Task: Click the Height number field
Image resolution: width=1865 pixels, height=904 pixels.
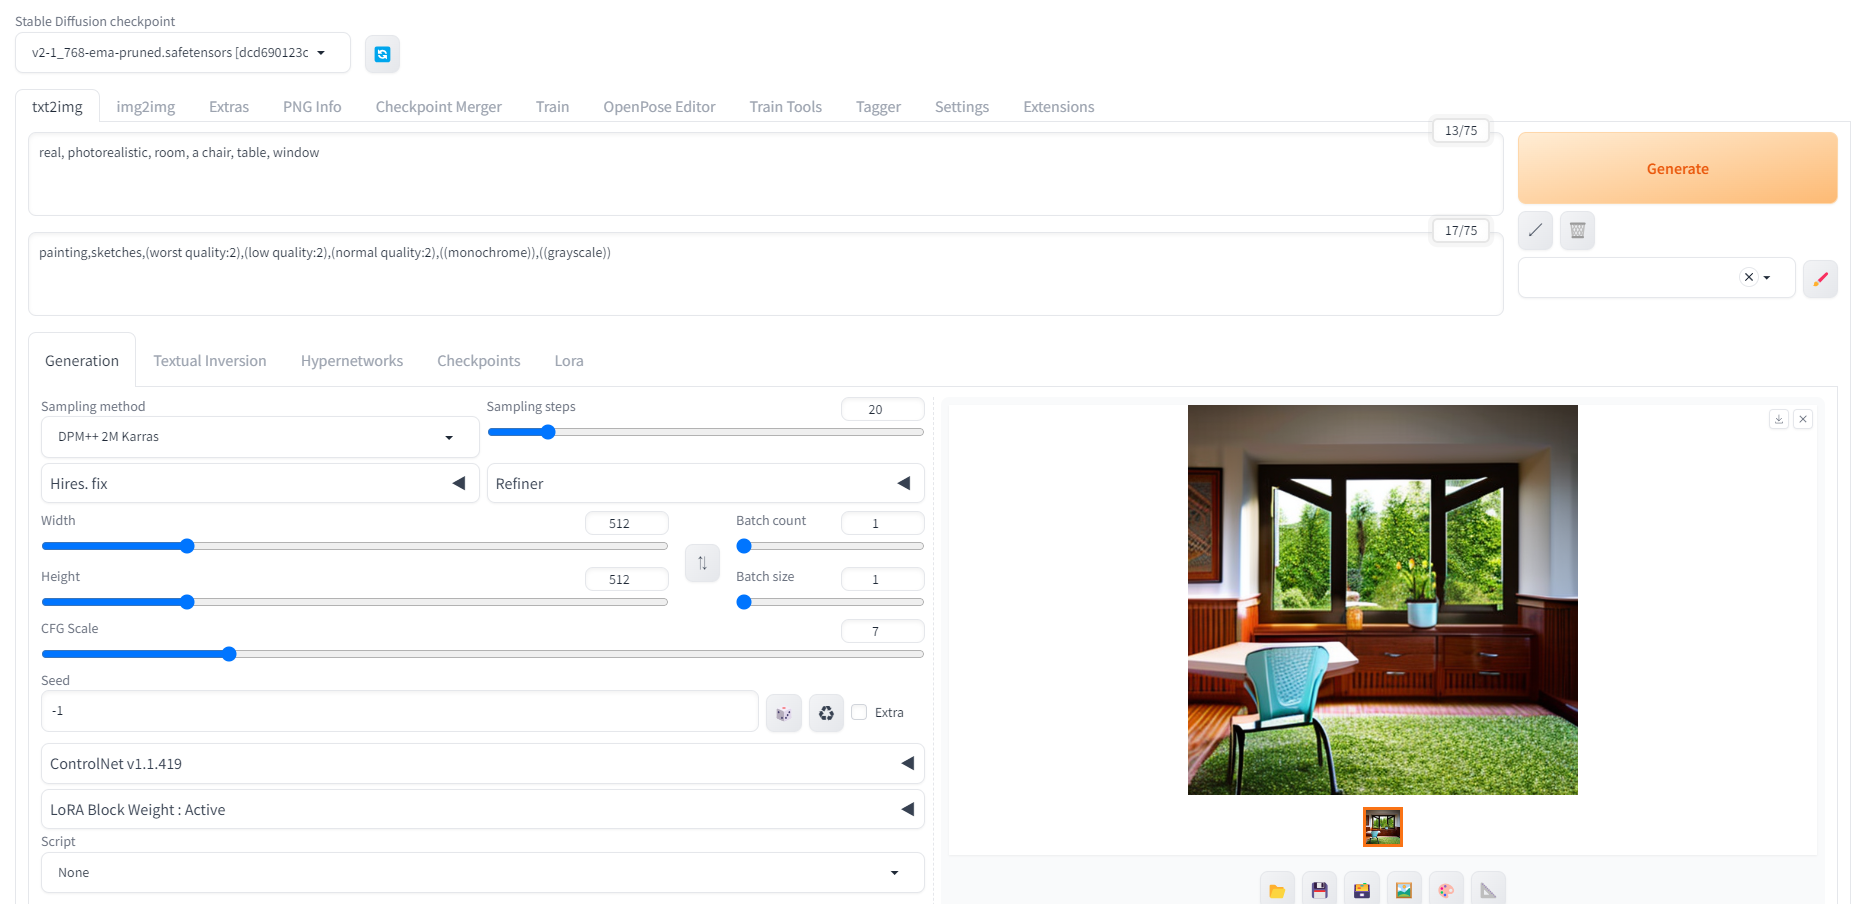Action: [x=627, y=579]
